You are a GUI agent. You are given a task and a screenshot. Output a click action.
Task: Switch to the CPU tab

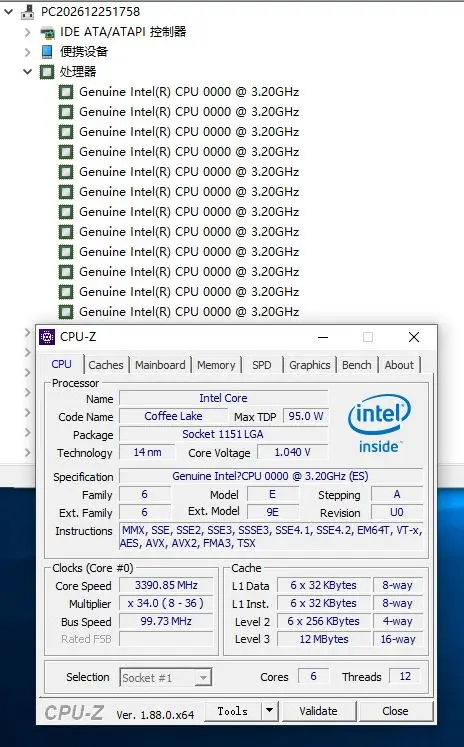[x=61, y=364]
